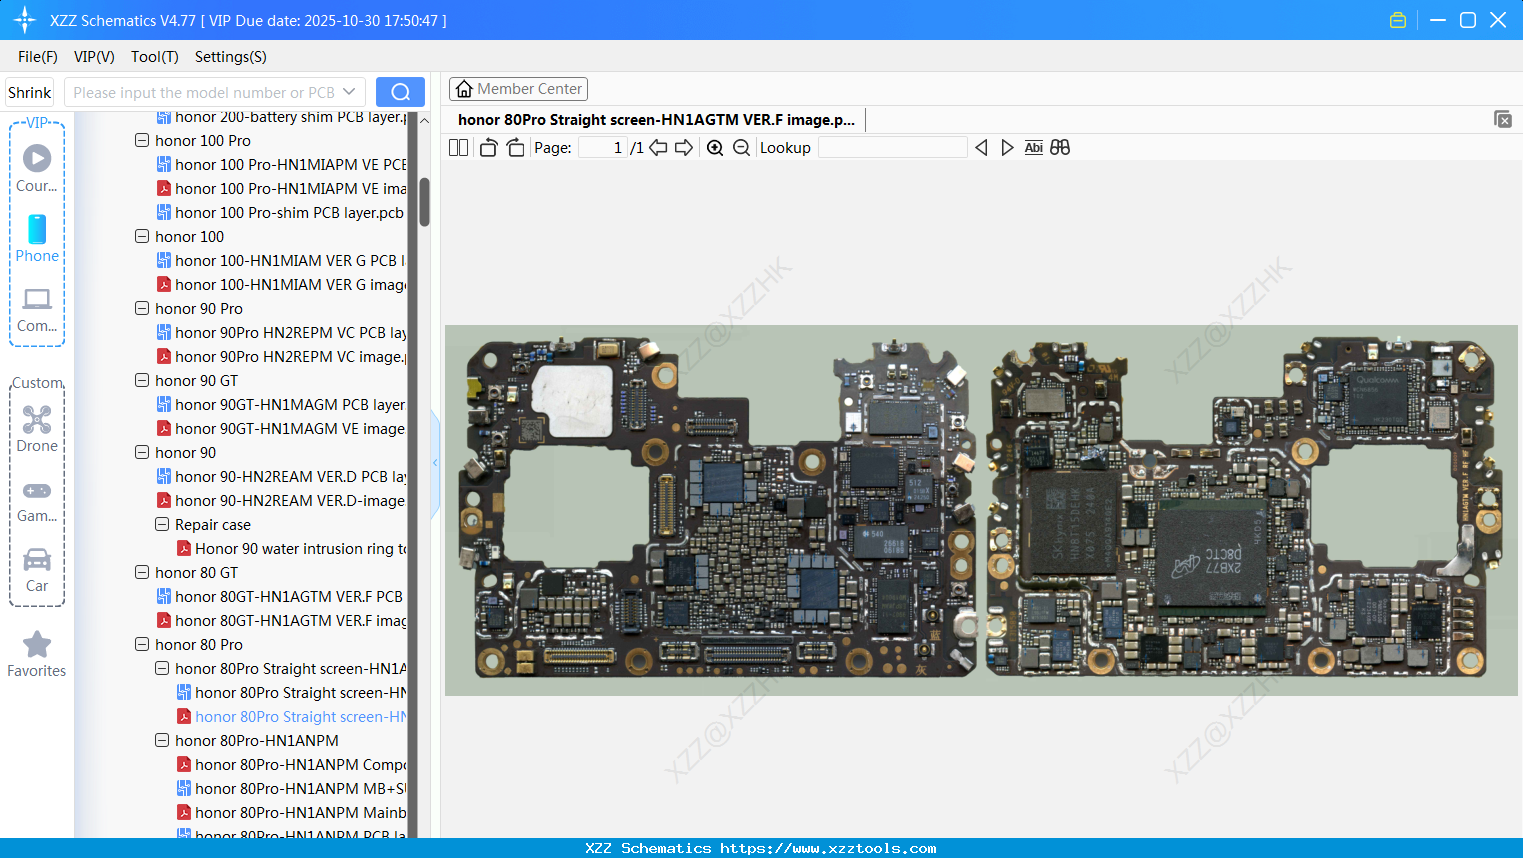The image size is (1523, 858).
Task: Collapse the honor 80Pro-HN1ANPM subfolder
Action: (162, 741)
